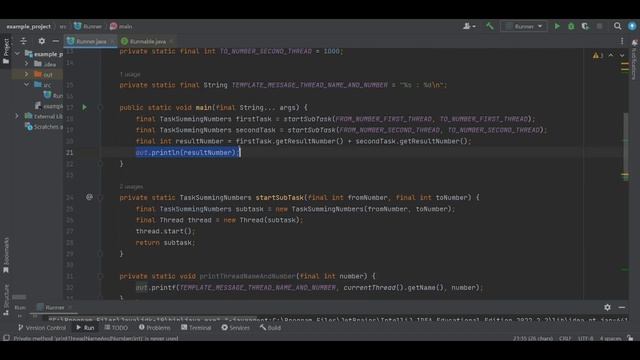Click Runner breadcrumb in navigation bar
This screenshot has width=640, height=360.
(x=88, y=26)
